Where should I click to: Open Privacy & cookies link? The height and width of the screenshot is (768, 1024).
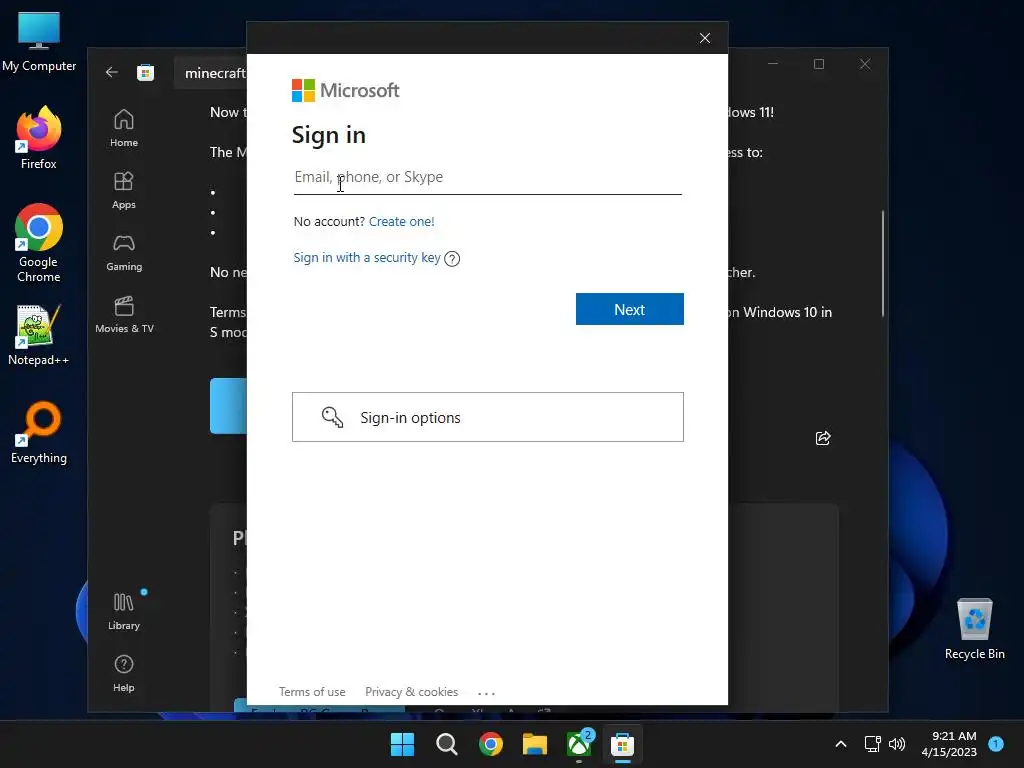(411, 692)
